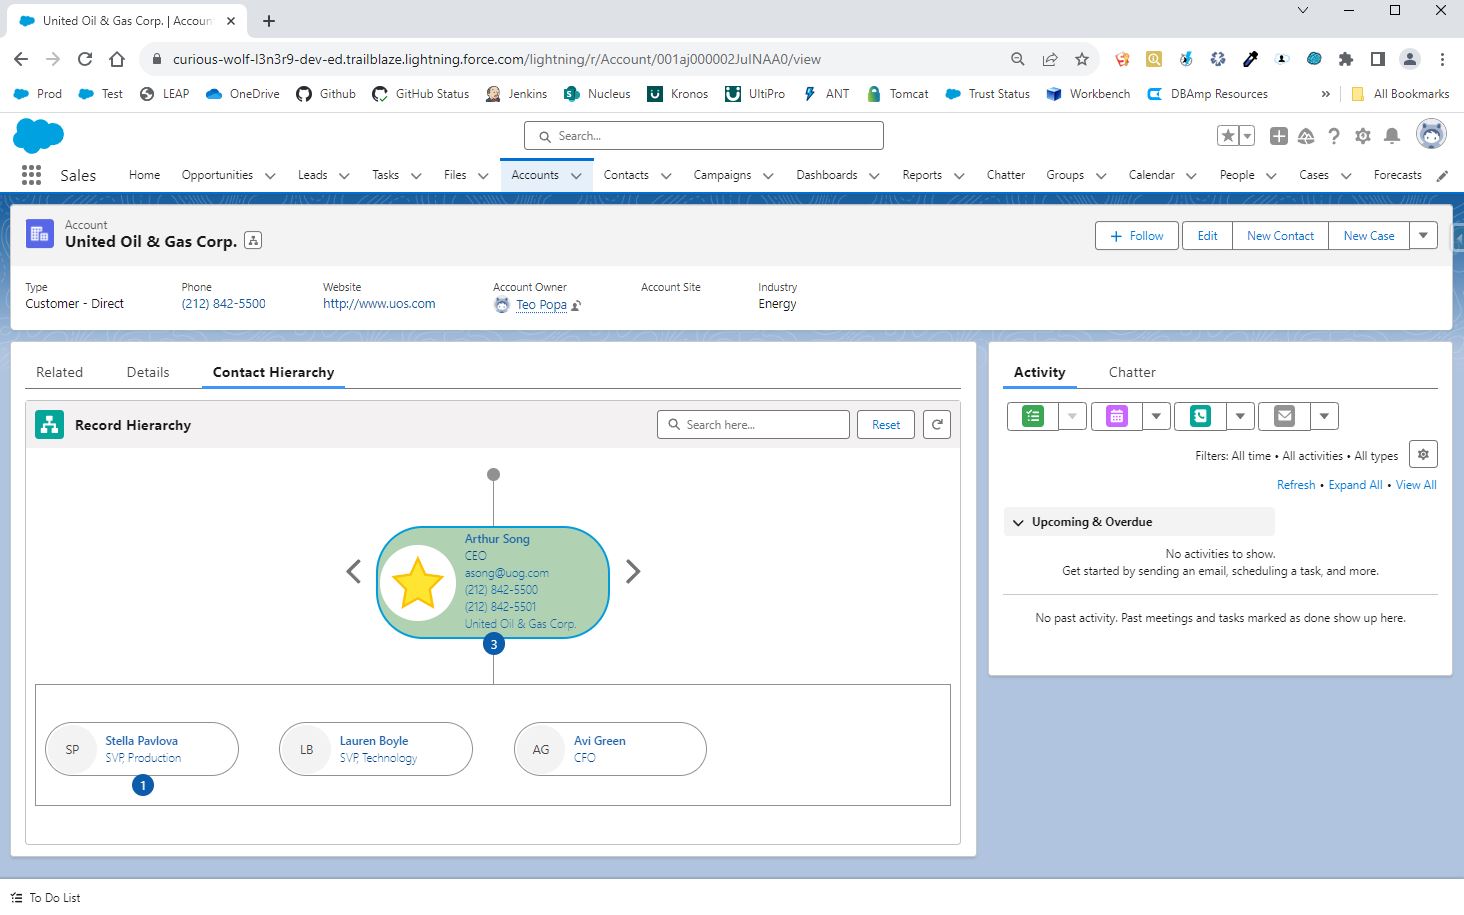Collapse the Upcoming & Overdue section

[1018, 521]
